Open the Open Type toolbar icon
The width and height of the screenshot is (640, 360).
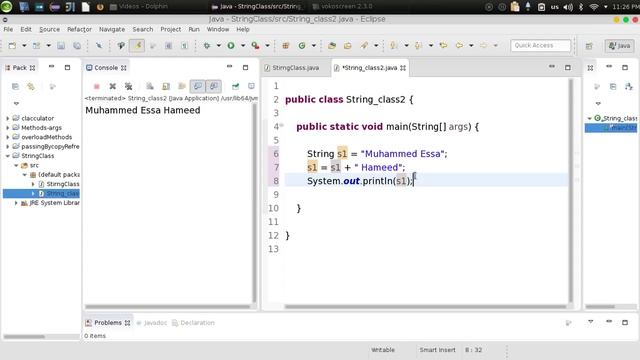coord(332,46)
